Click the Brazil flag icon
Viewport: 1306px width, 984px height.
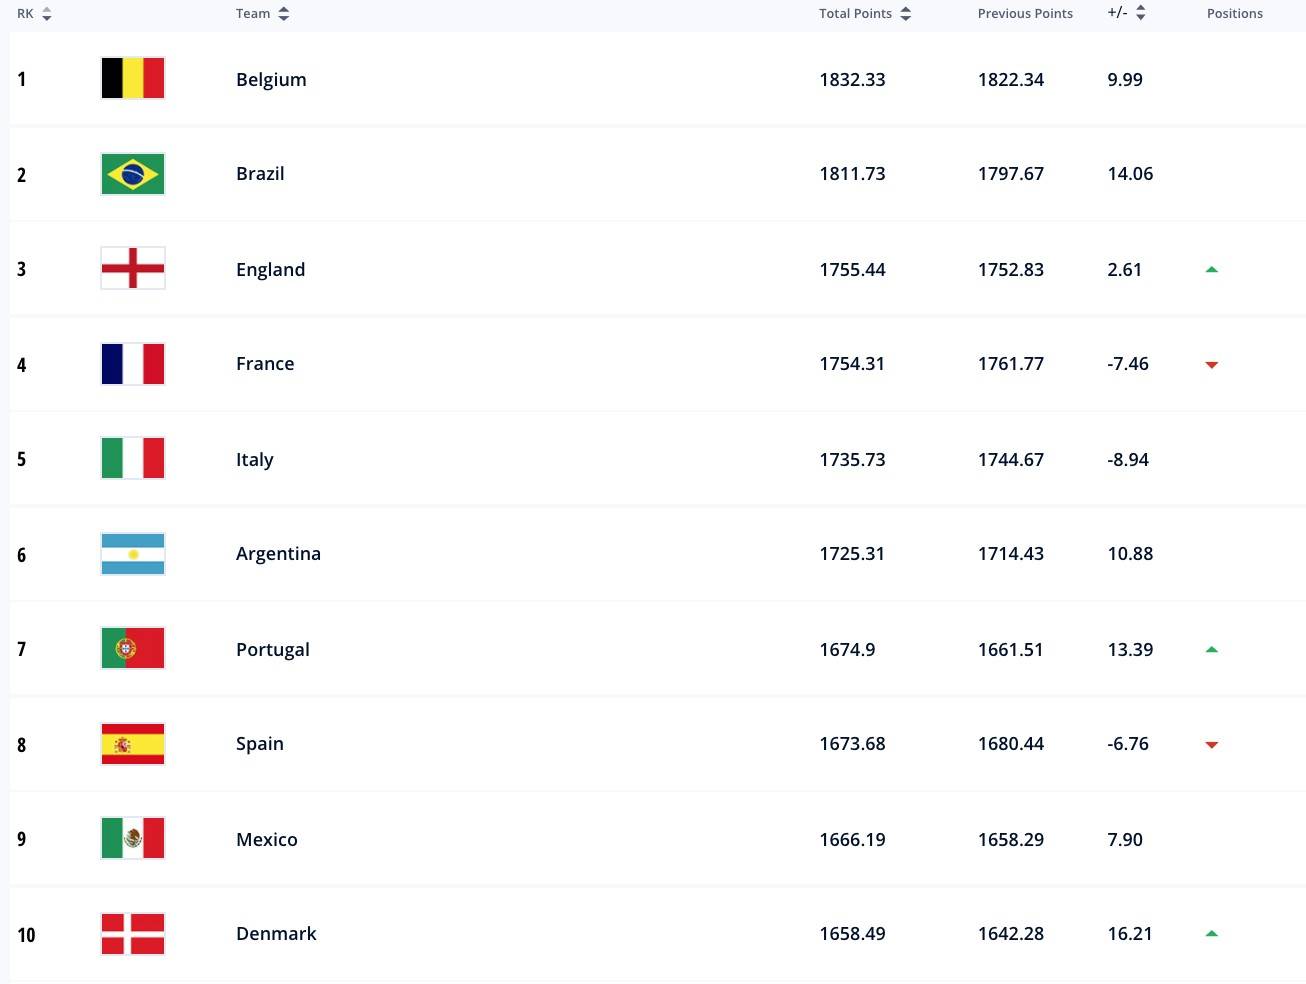coord(132,173)
